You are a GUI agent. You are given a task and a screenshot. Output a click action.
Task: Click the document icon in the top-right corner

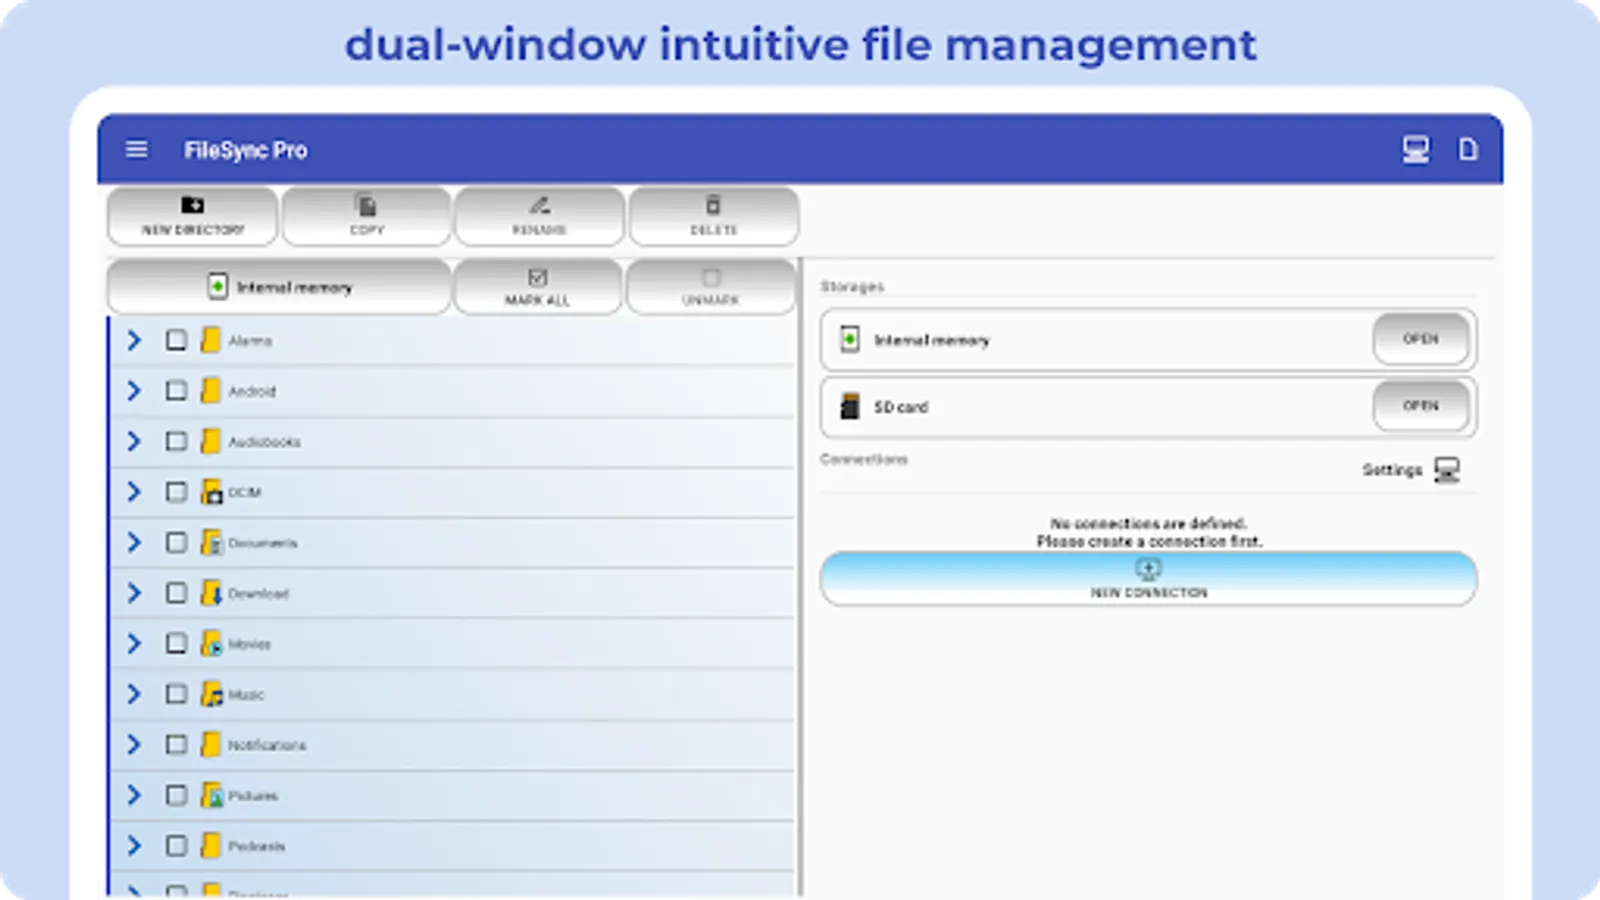[x=1468, y=149]
